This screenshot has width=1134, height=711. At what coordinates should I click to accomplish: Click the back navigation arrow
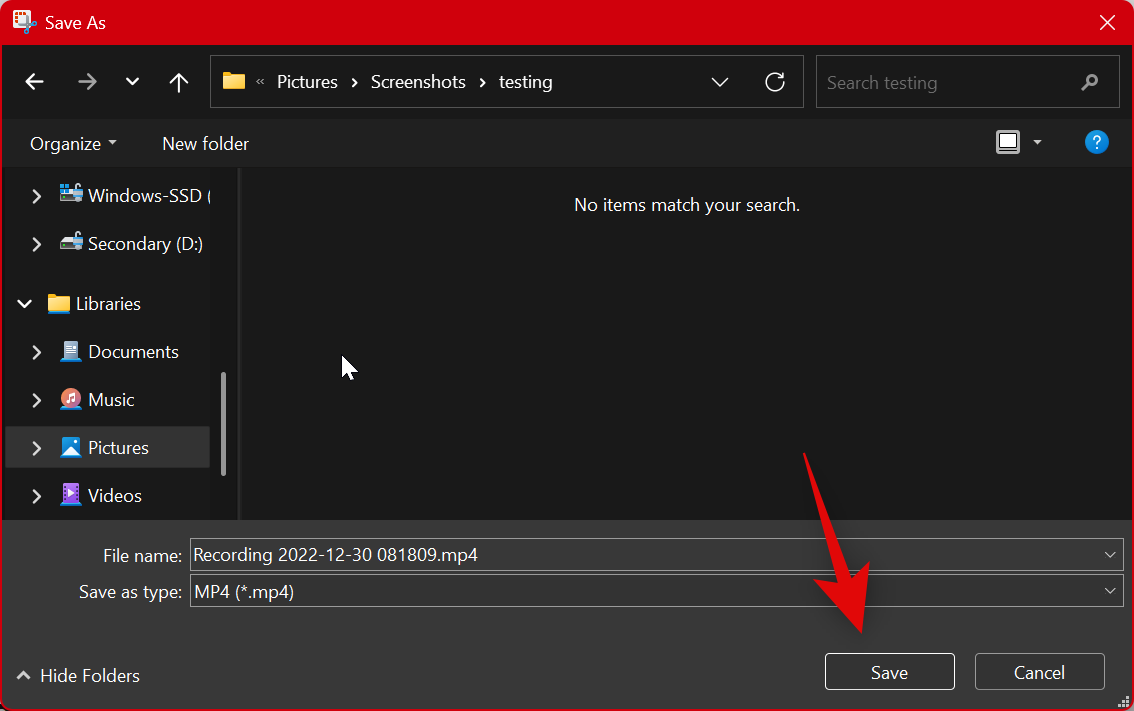34,82
